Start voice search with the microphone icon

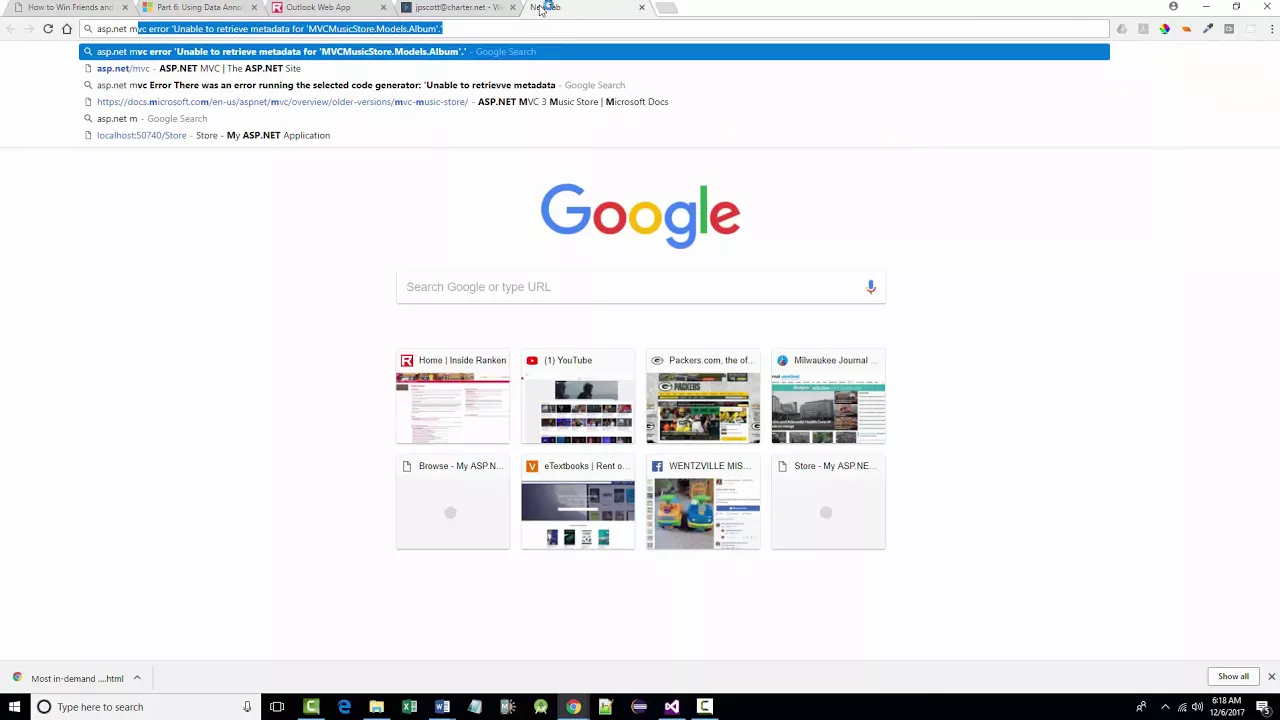point(871,287)
